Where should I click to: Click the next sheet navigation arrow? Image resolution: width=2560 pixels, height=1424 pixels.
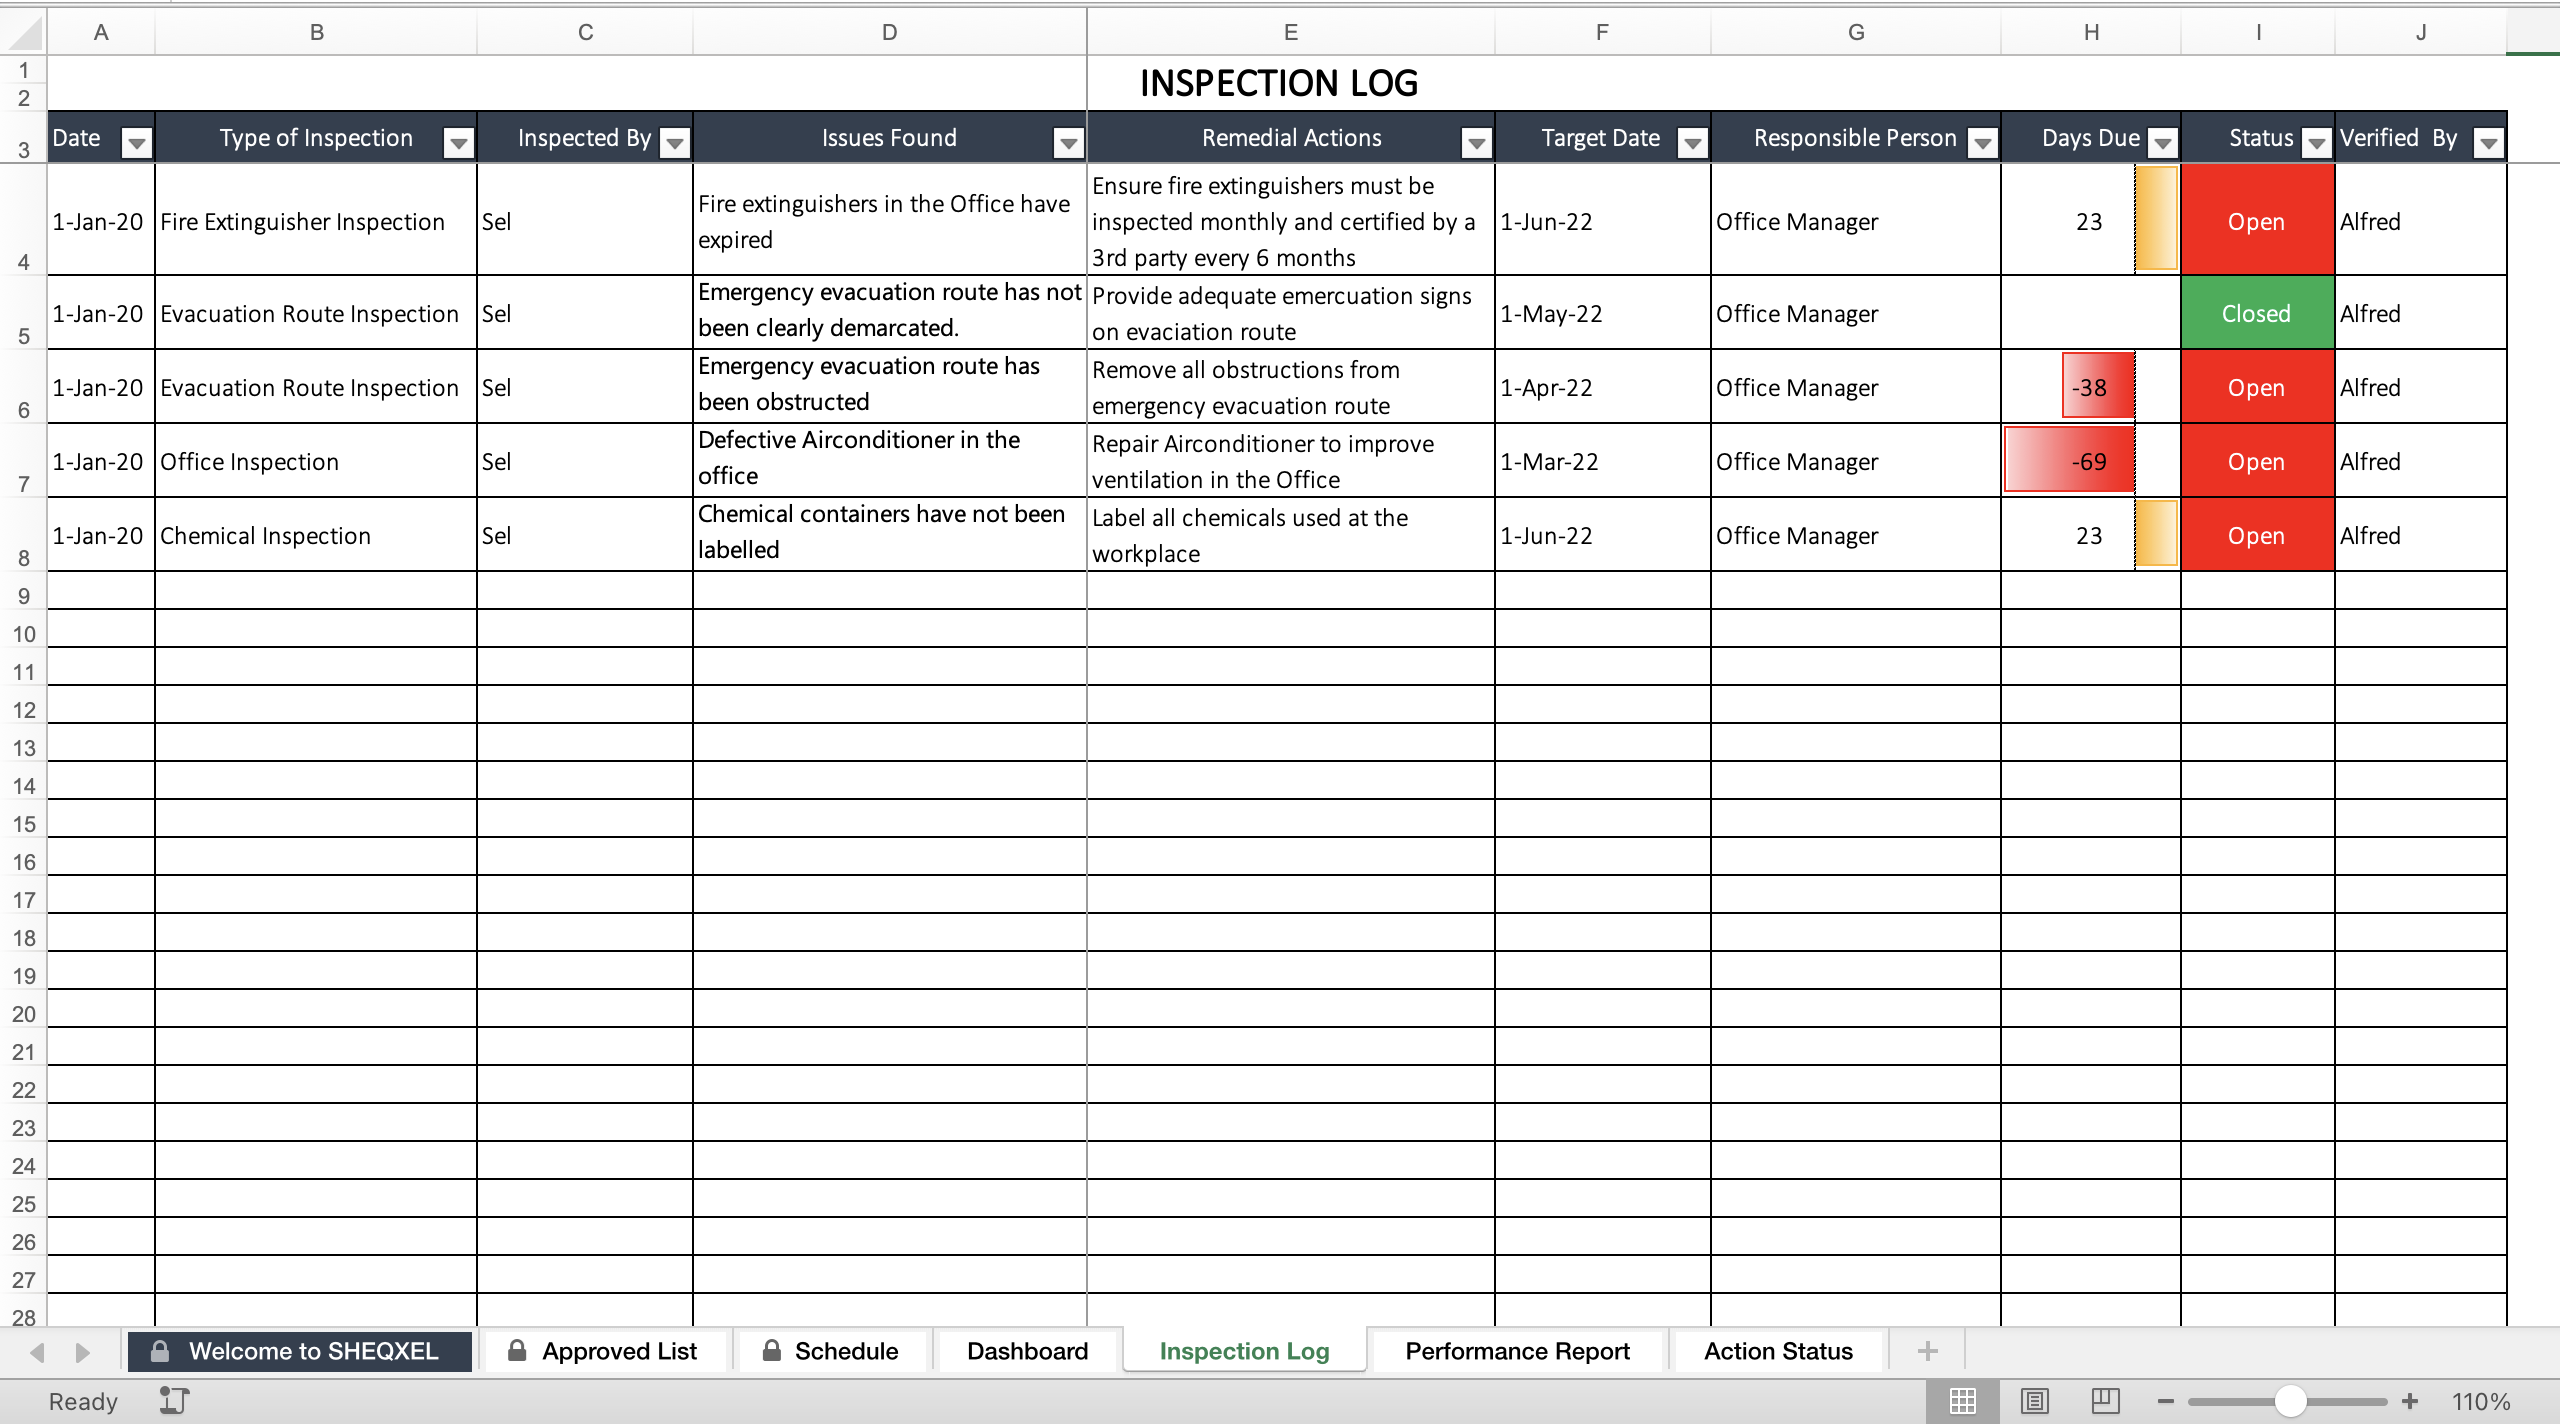click(x=82, y=1352)
